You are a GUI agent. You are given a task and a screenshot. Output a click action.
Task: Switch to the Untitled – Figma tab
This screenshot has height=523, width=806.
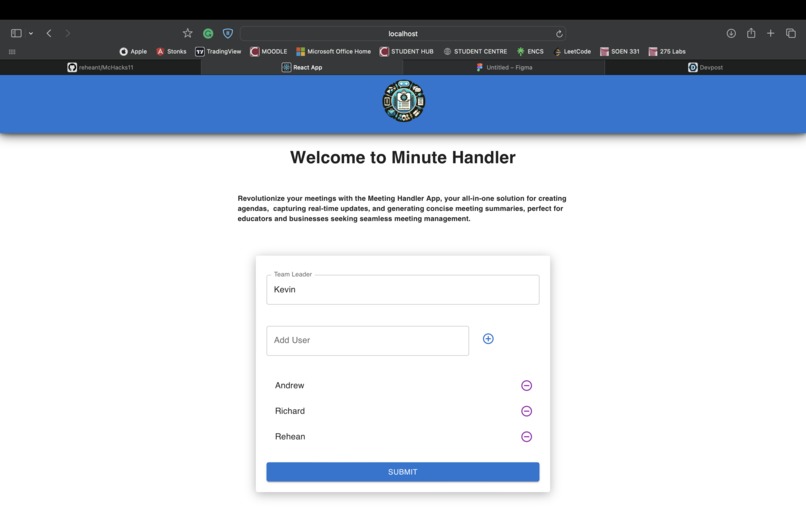pos(504,67)
